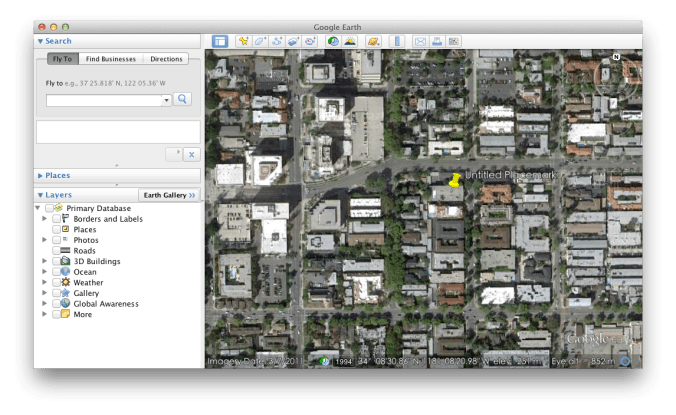Switch to the Find Businesses tab

109,59
